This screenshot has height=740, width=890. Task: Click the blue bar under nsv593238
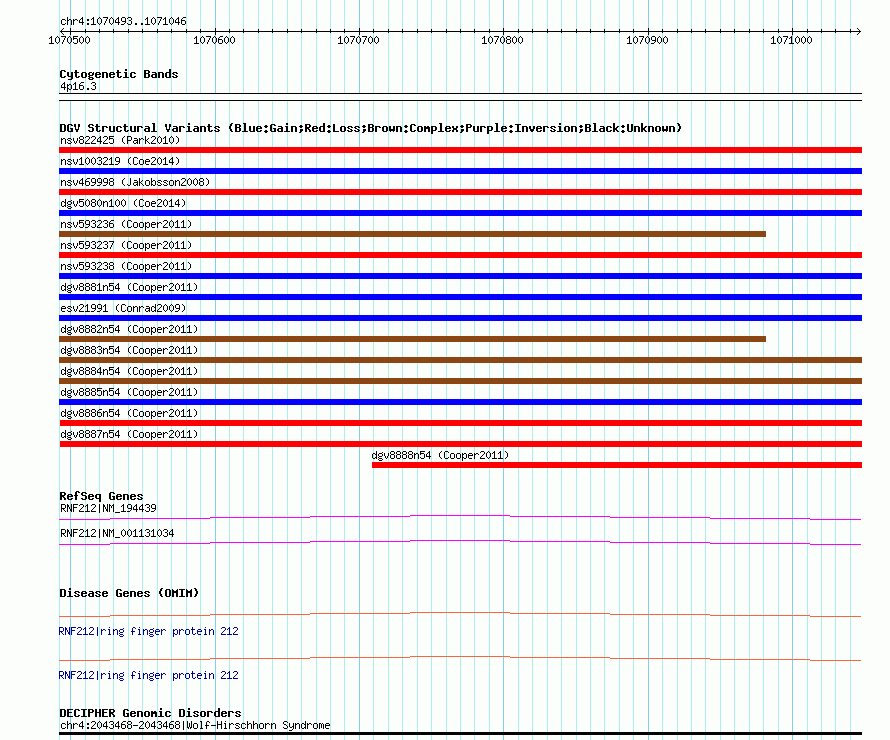[460, 276]
